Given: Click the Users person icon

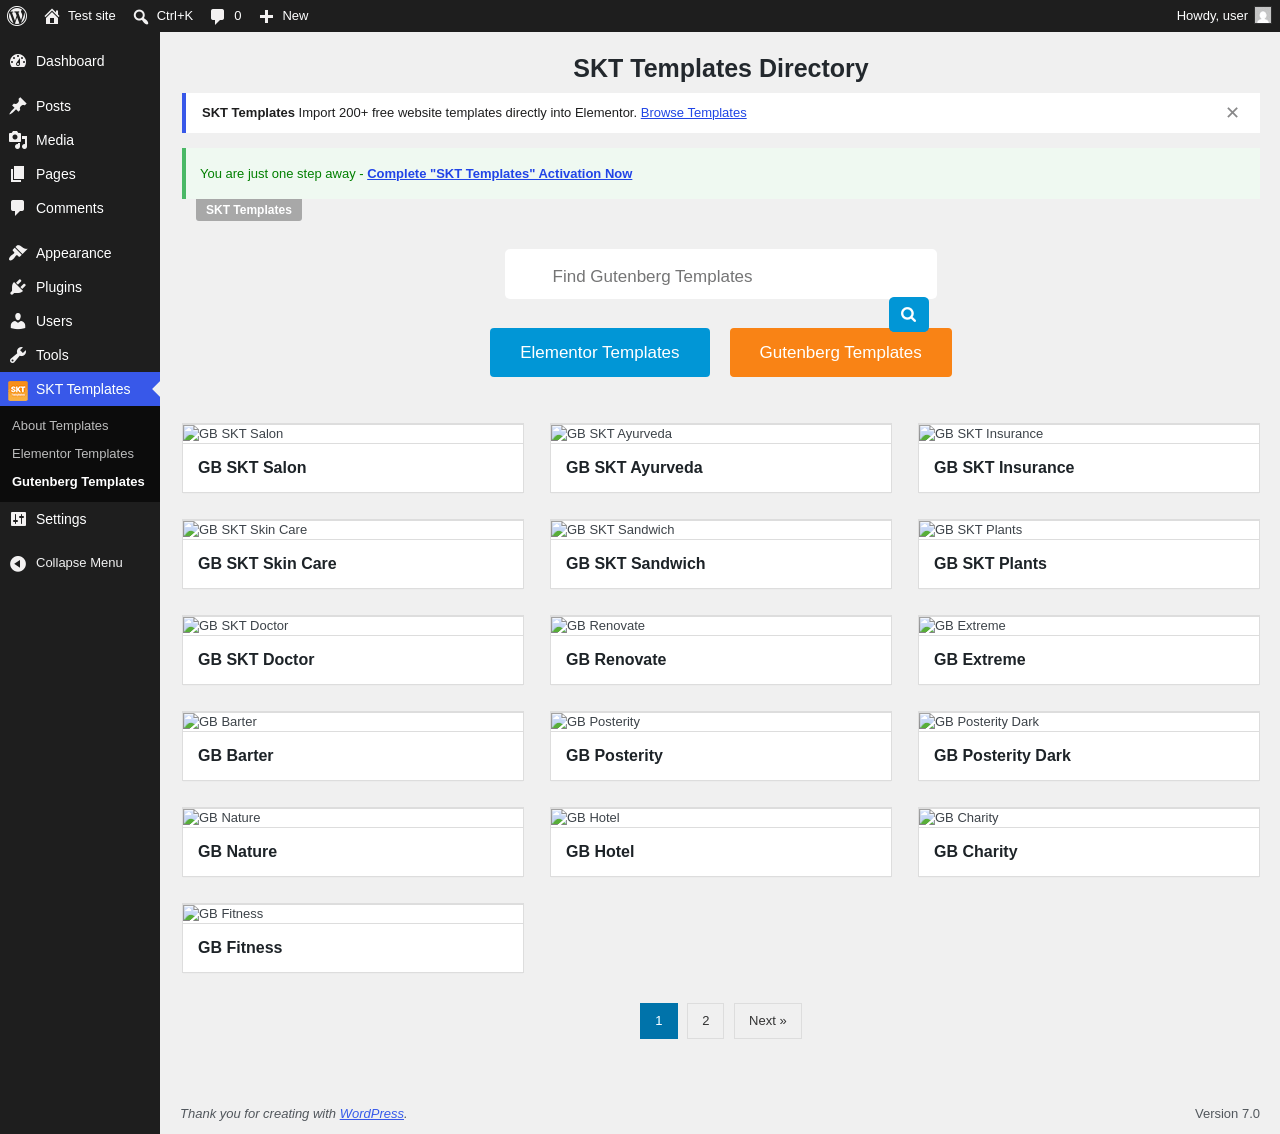Looking at the screenshot, I should click(x=18, y=321).
